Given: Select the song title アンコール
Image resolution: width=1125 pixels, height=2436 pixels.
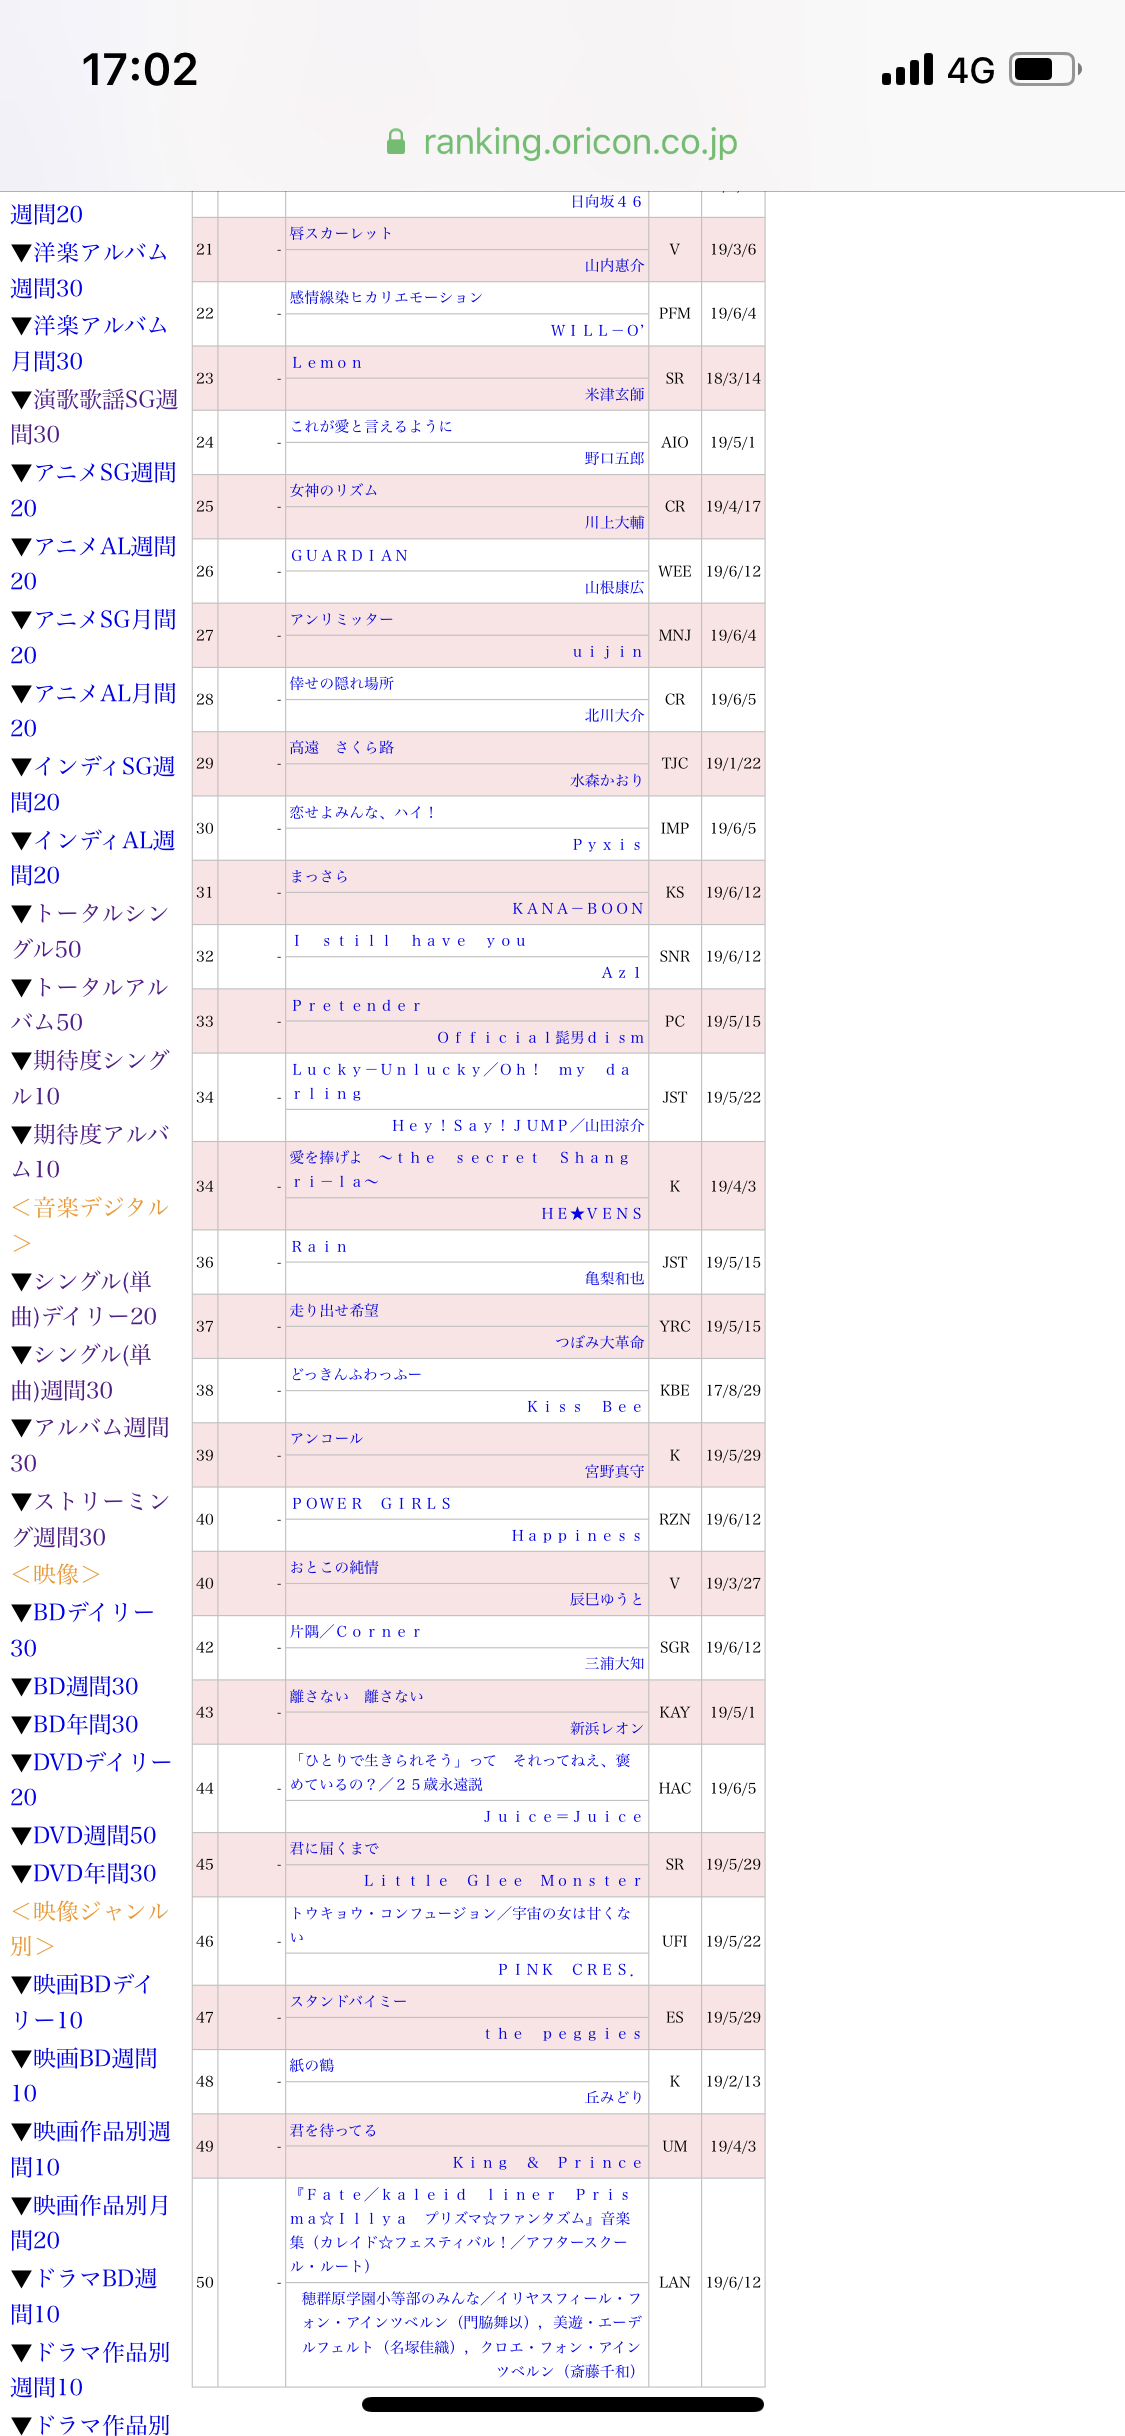Looking at the screenshot, I should 327,1438.
